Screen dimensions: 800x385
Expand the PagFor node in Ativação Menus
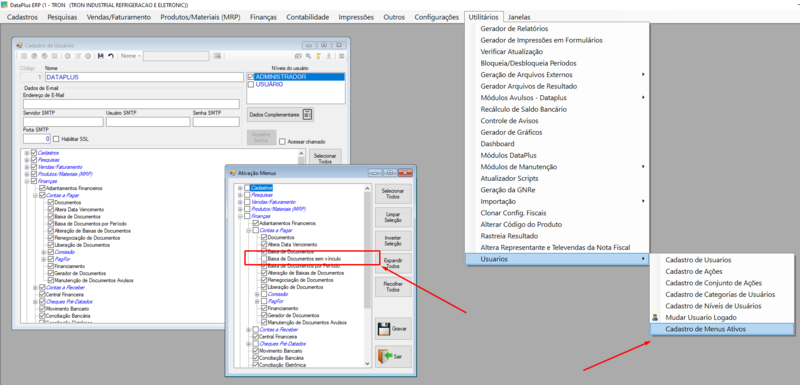tap(257, 301)
